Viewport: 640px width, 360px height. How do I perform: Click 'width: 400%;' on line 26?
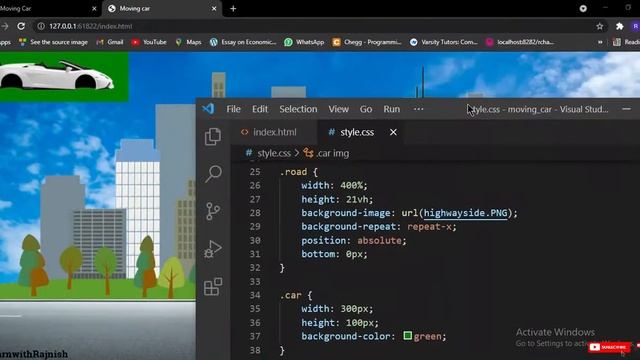pos(334,186)
